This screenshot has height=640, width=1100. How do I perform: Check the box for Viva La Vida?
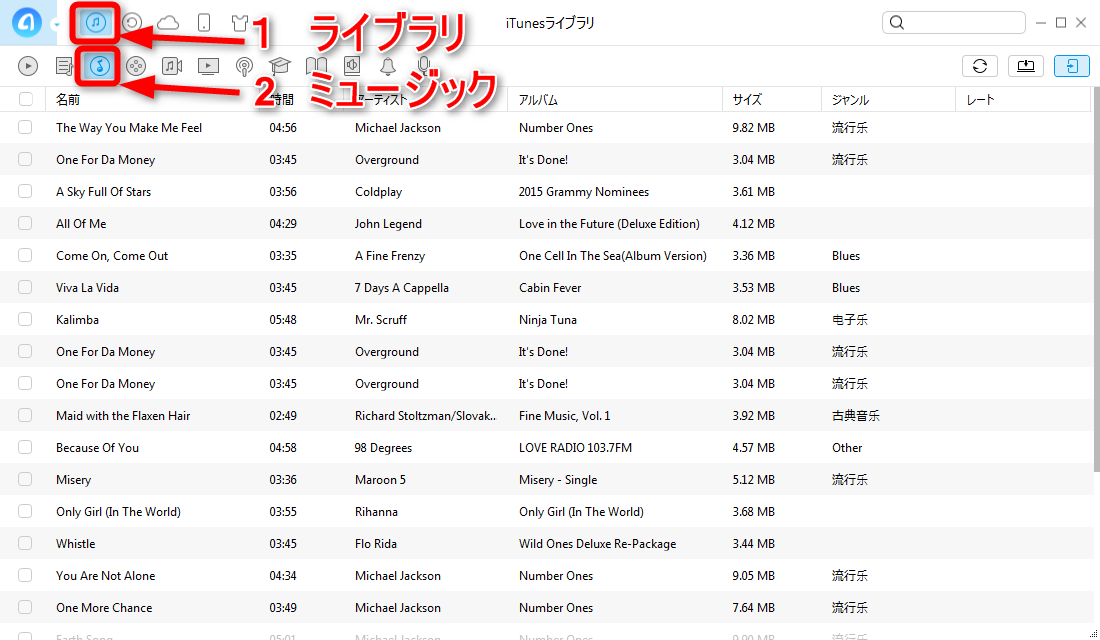(25, 287)
